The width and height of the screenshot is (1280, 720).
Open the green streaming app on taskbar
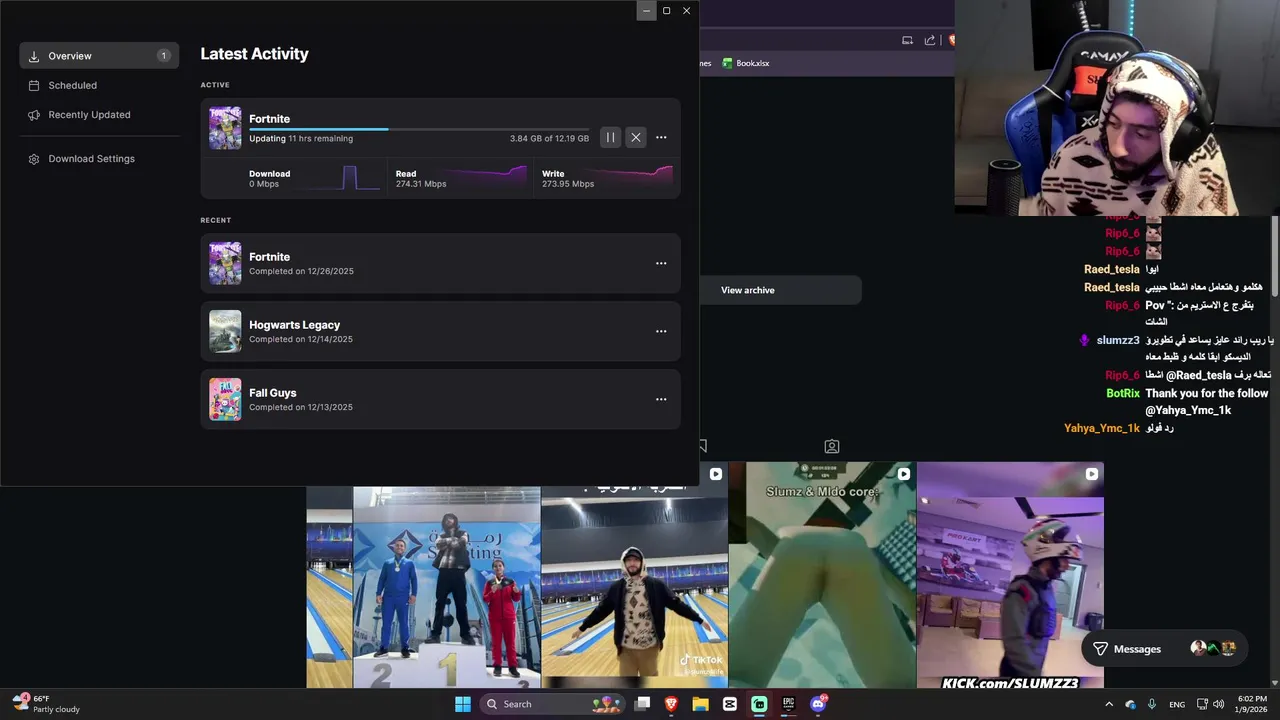[x=759, y=704]
